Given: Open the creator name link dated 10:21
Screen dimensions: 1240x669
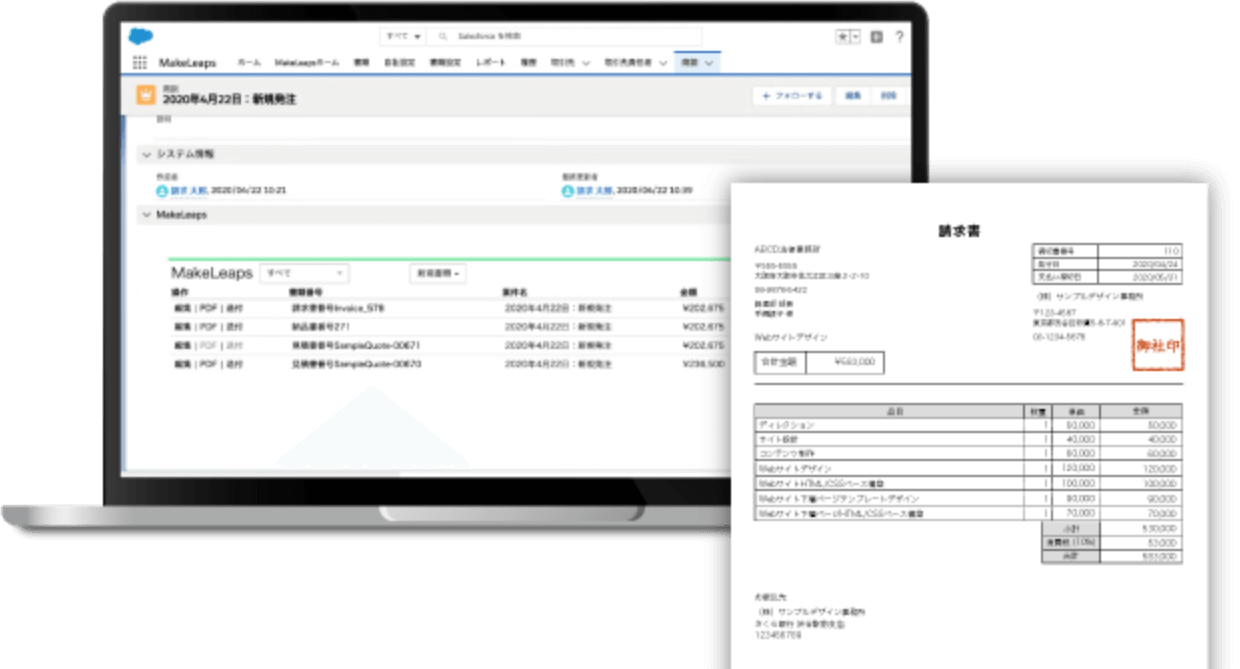Looking at the screenshot, I should 189,189.
